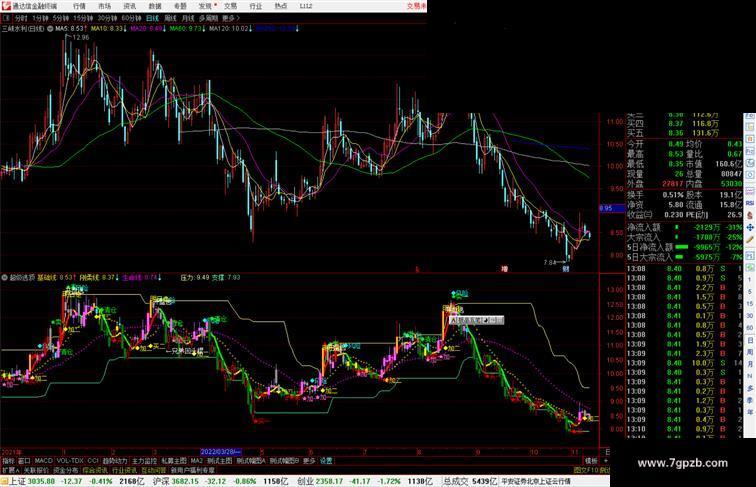
Task: Open the 行业资讯 tab
Action: tap(124, 470)
